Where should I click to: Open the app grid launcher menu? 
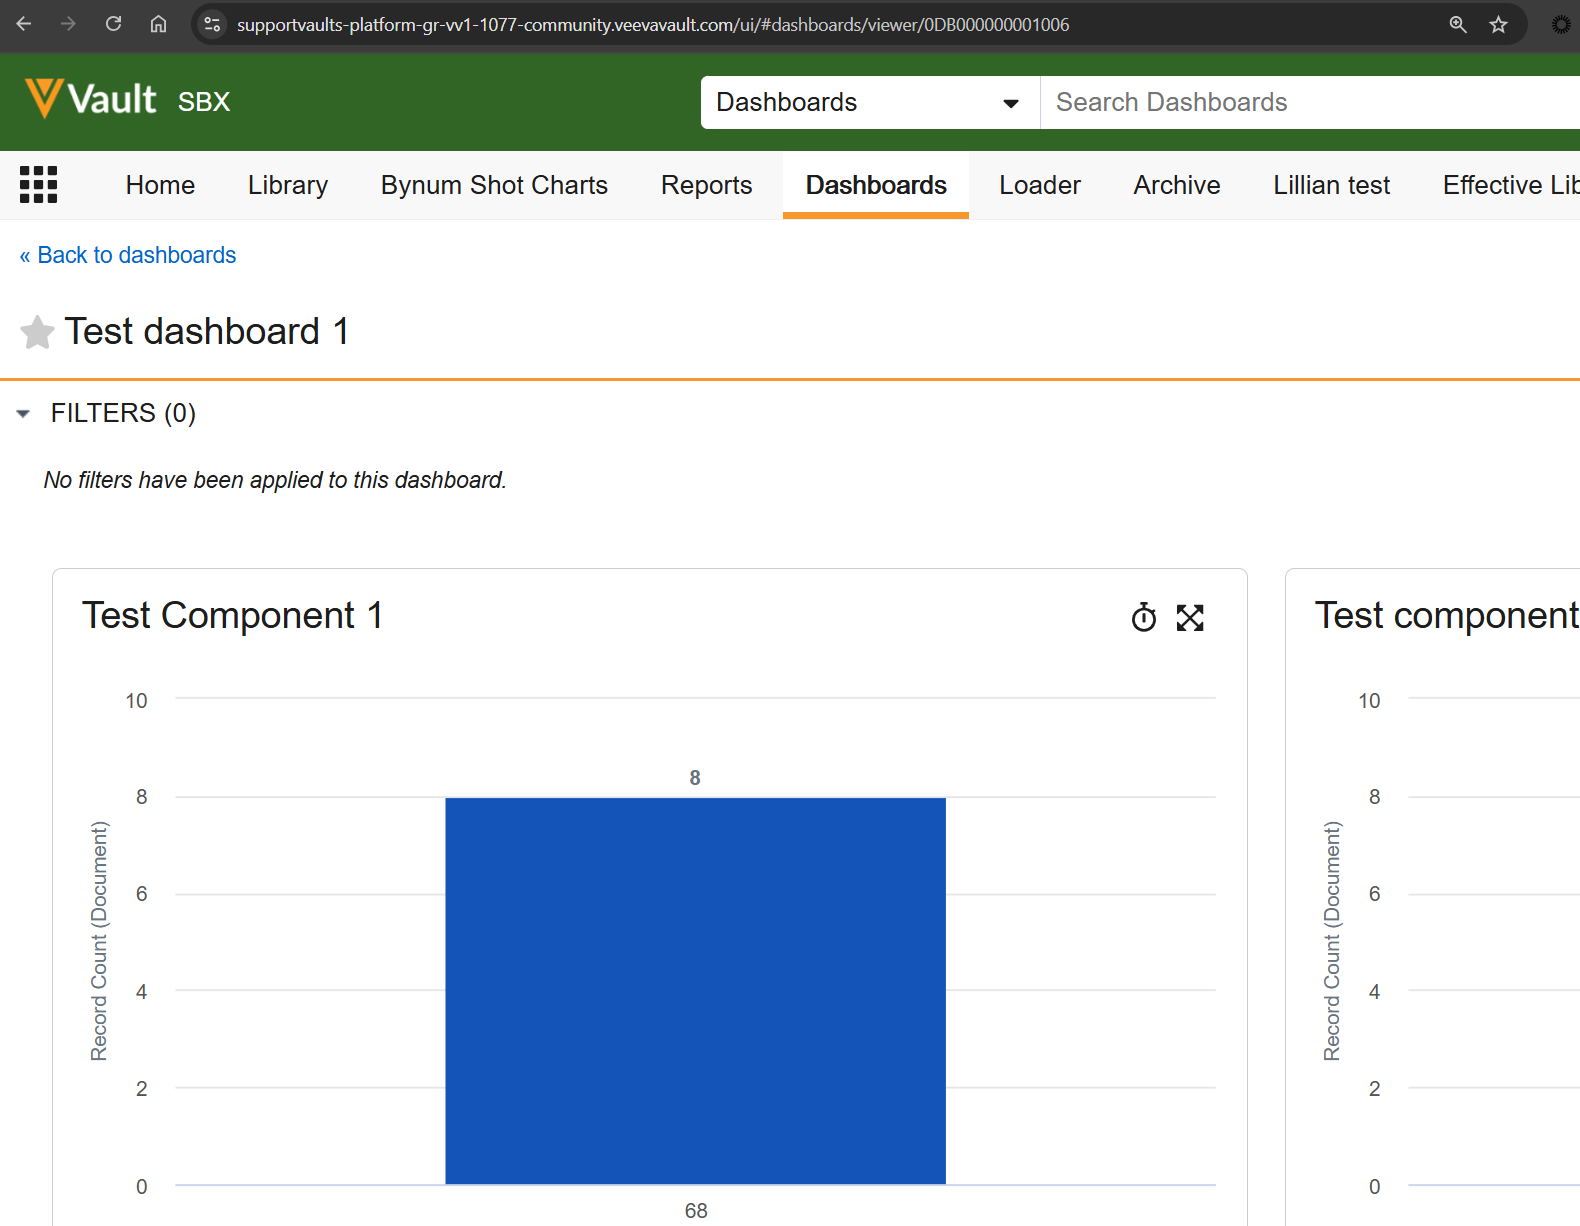[39, 185]
